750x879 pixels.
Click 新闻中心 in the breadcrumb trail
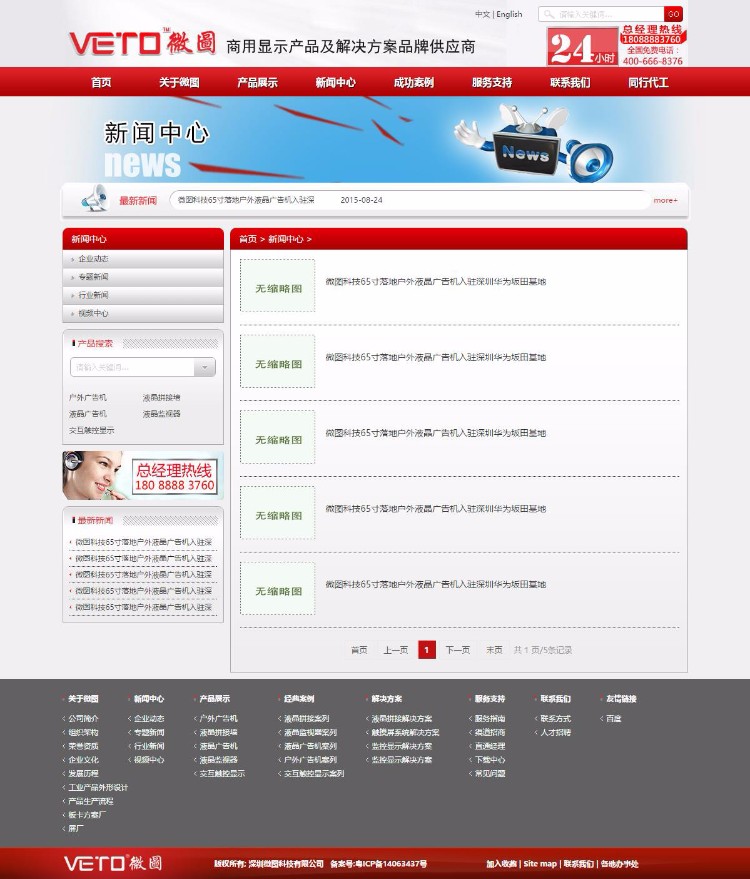pos(286,239)
